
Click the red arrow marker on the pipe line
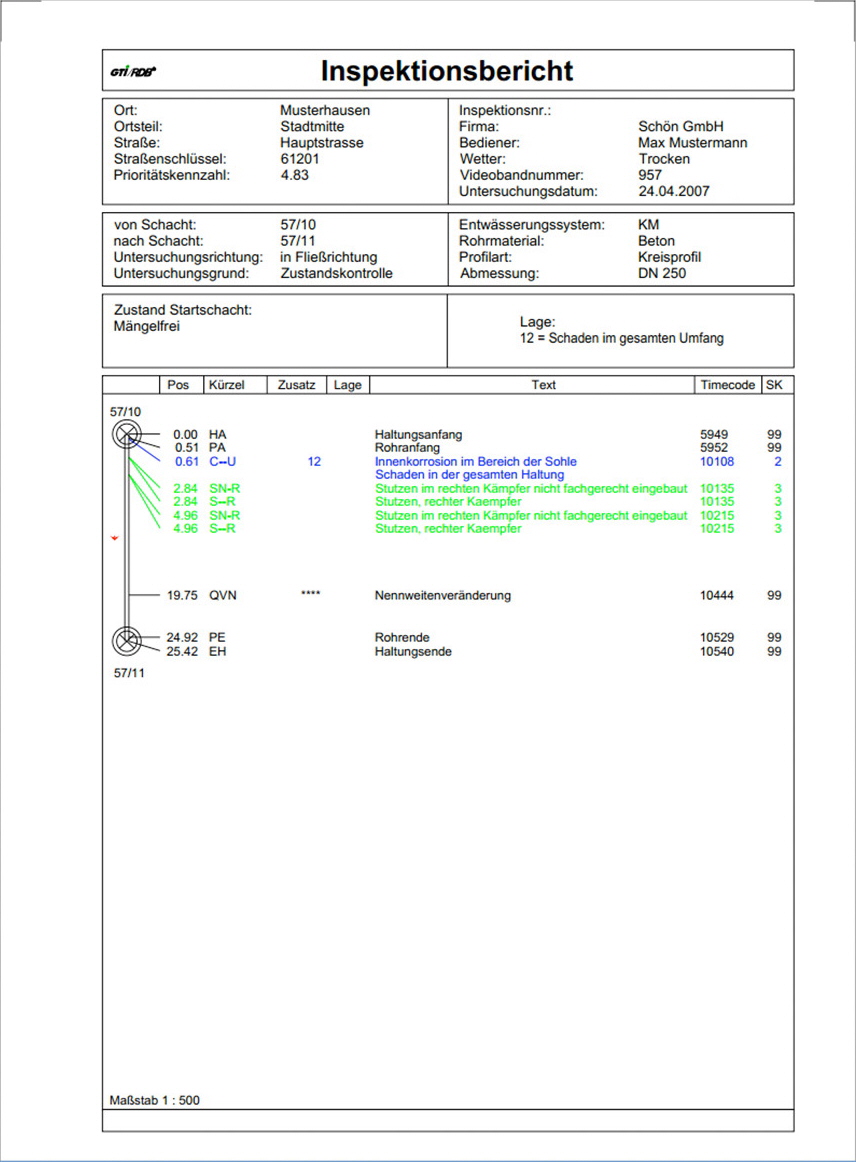point(115,537)
